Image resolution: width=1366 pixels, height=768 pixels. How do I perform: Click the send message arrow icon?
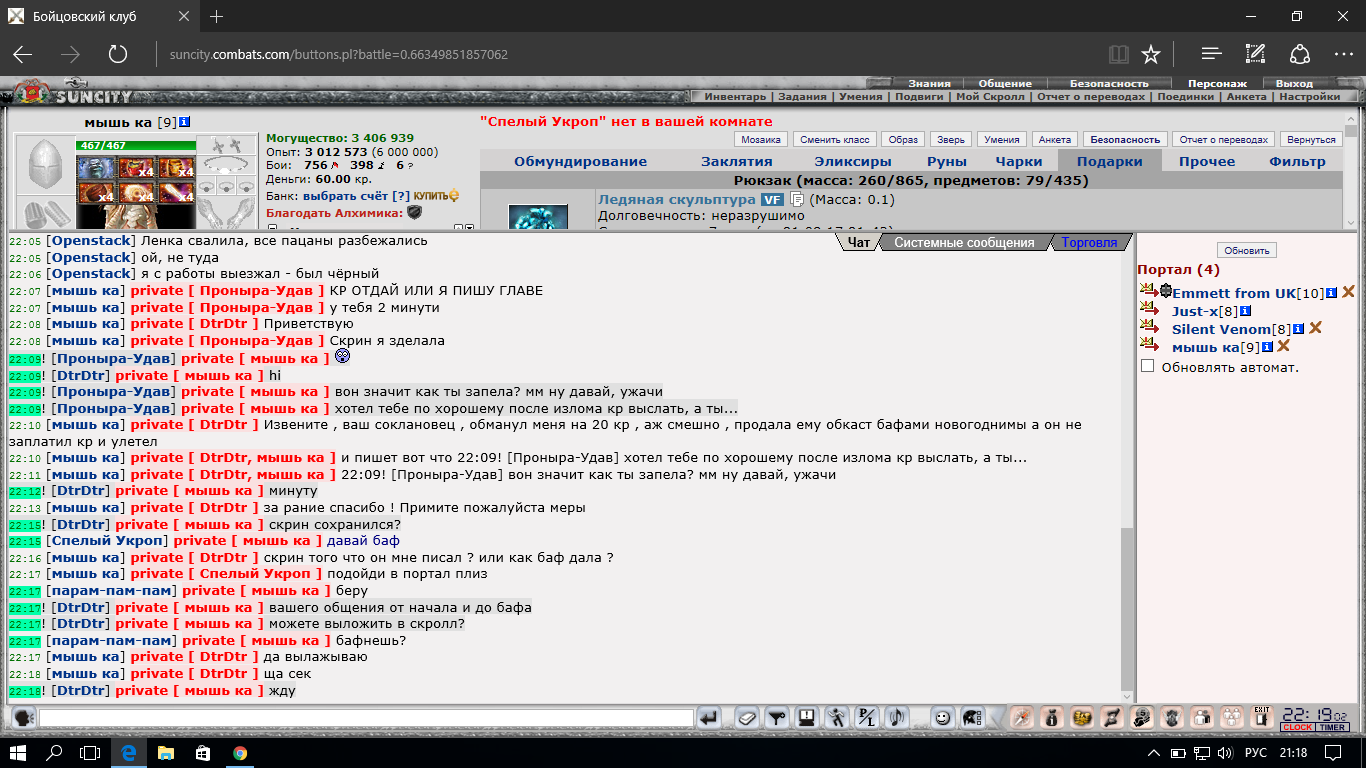[708, 717]
